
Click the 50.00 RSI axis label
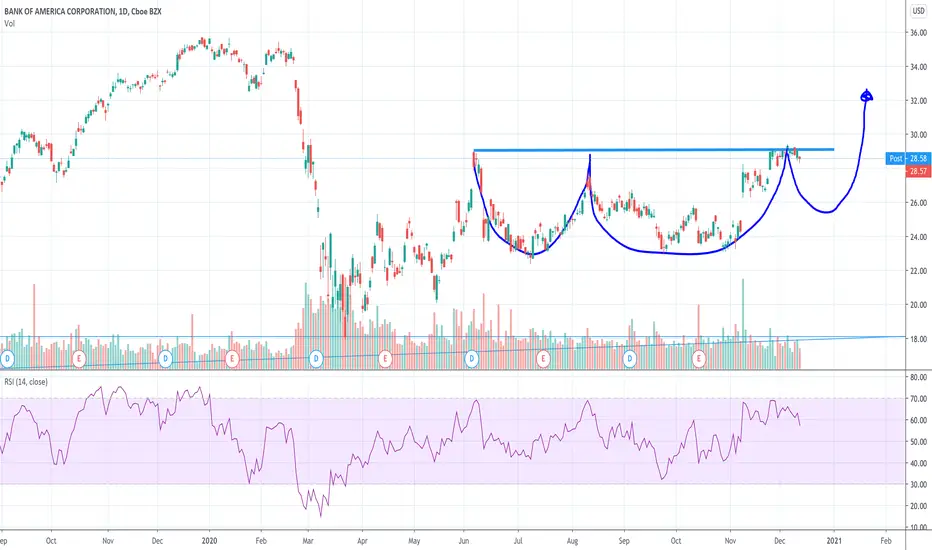click(x=918, y=442)
